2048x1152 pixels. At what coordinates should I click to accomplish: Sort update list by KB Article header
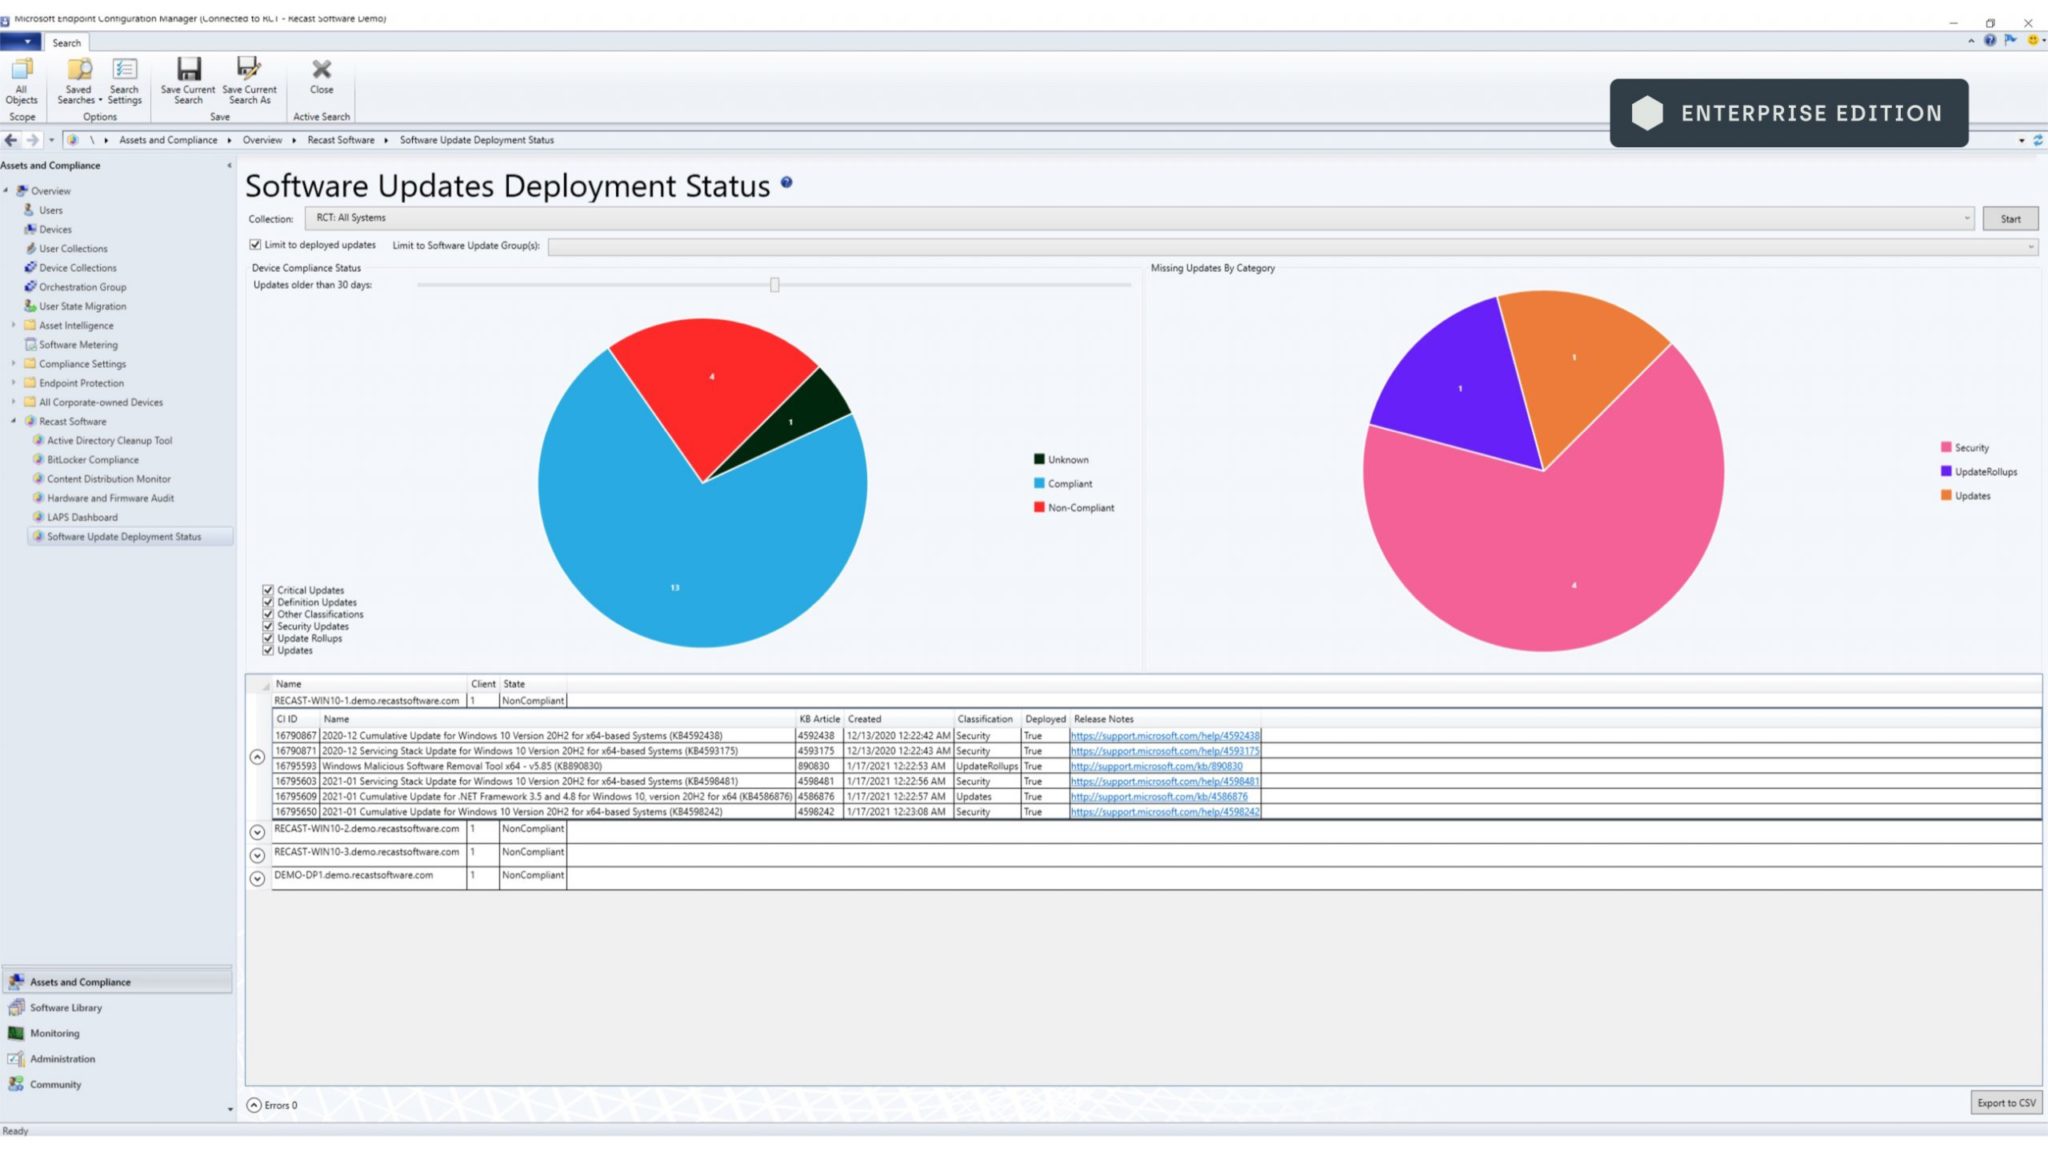coord(819,719)
